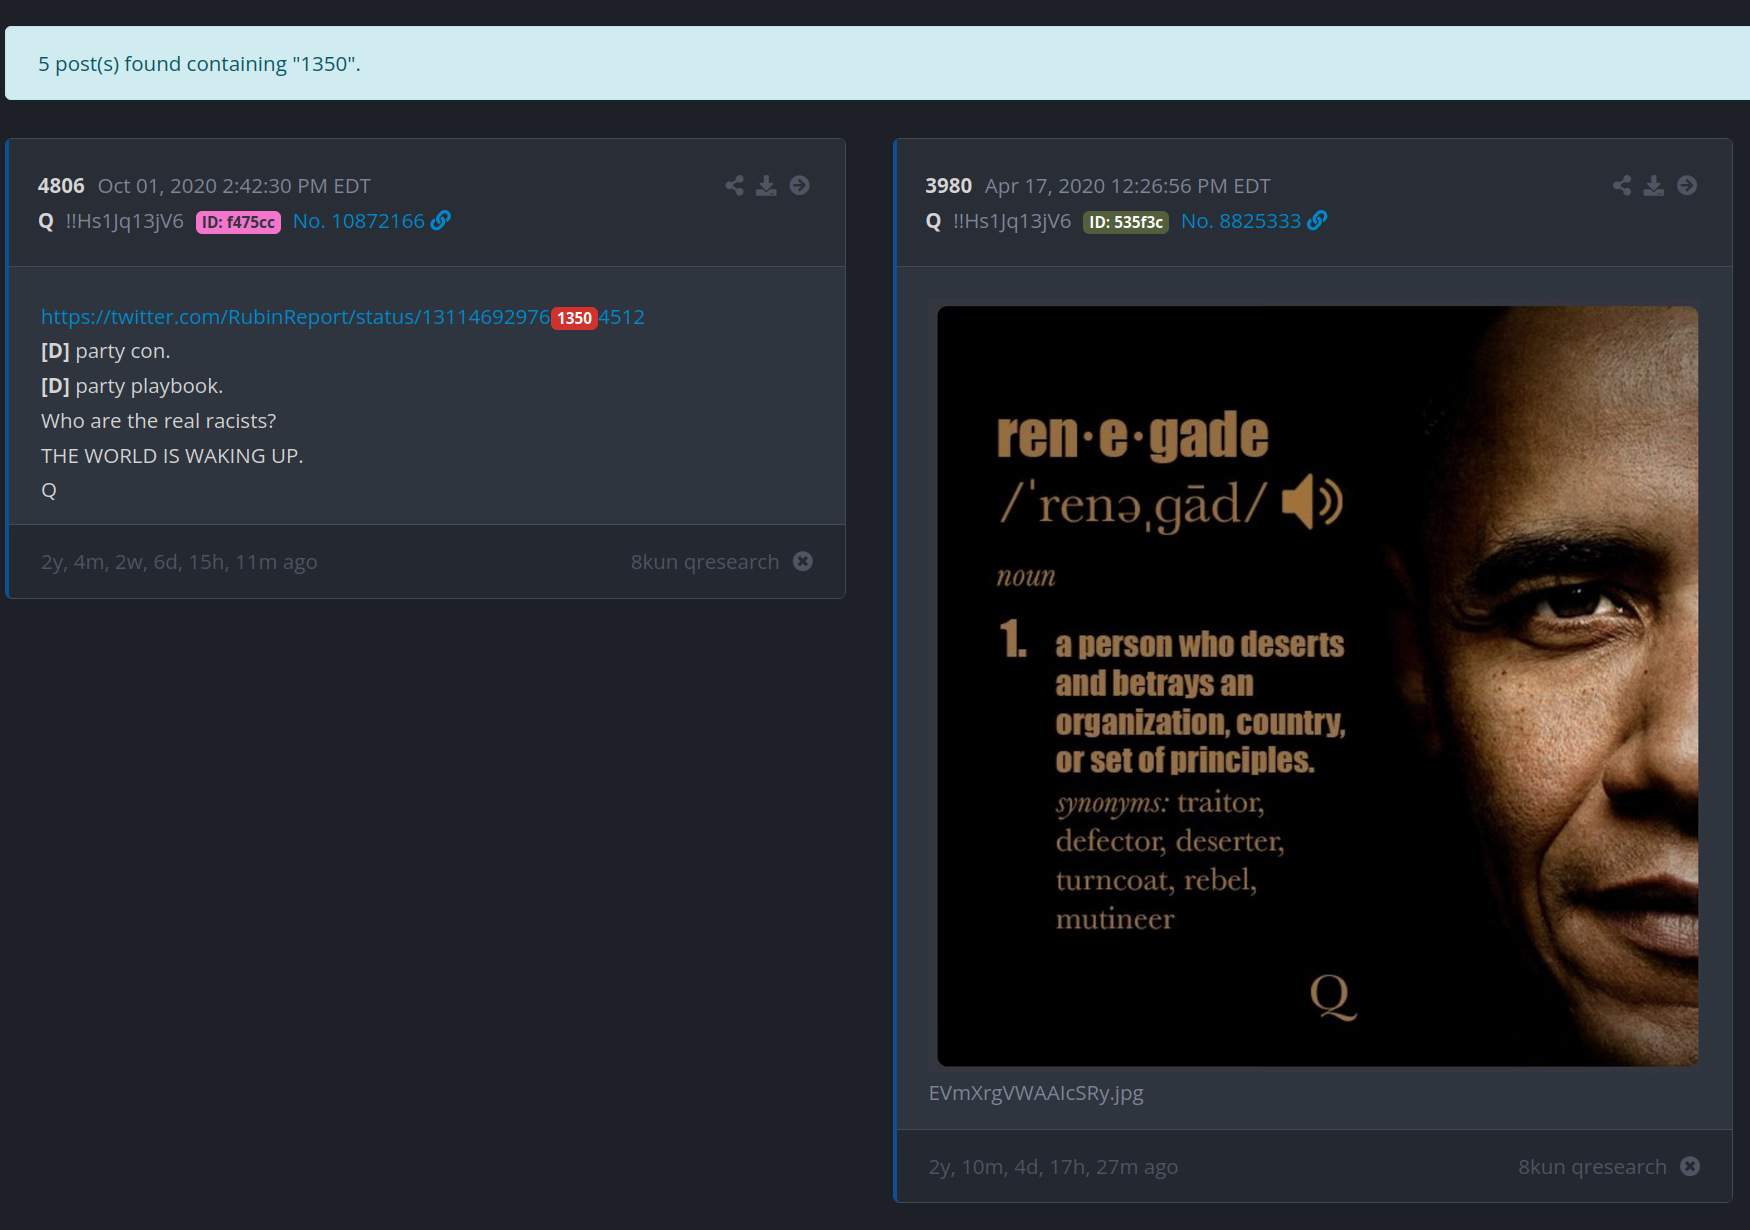Copy link icon beside No. 10872166

[x=441, y=220]
